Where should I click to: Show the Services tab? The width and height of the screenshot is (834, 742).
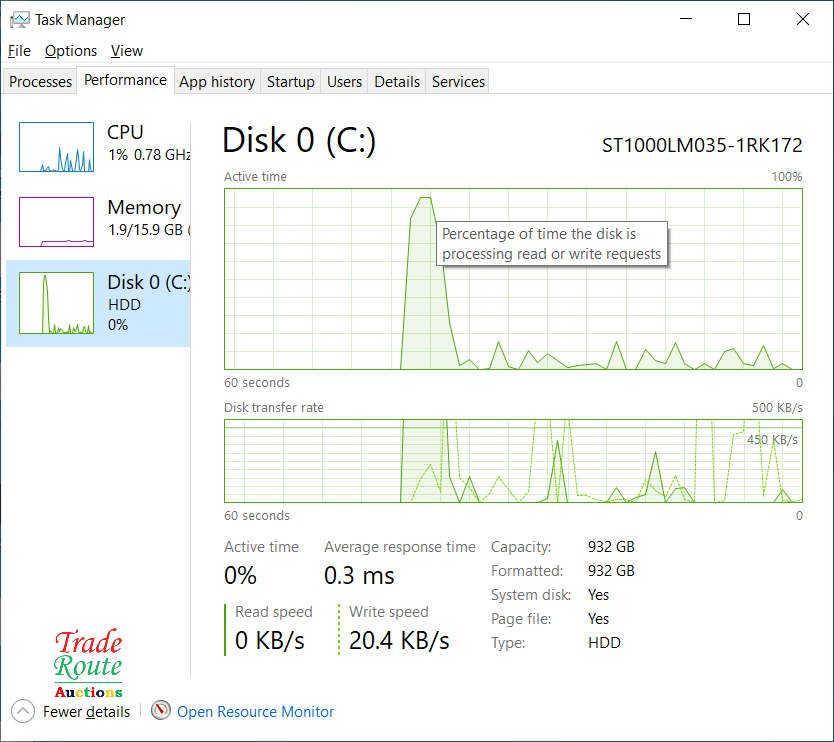click(x=458, y=82)
